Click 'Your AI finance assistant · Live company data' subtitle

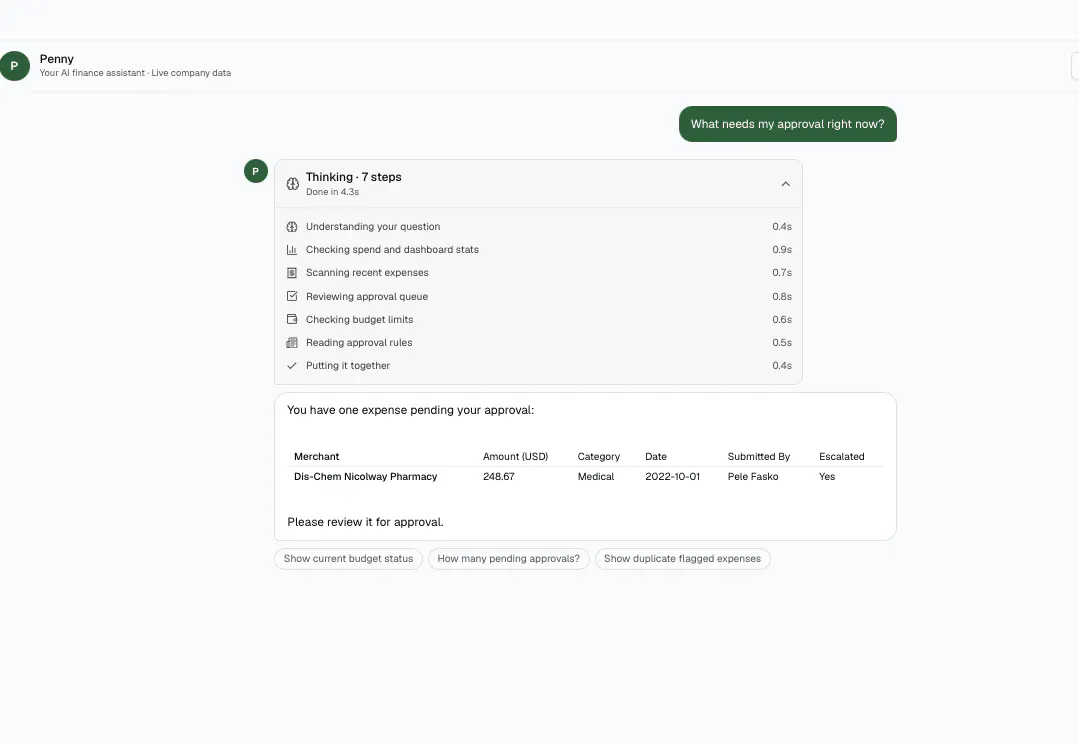(135, 73)
